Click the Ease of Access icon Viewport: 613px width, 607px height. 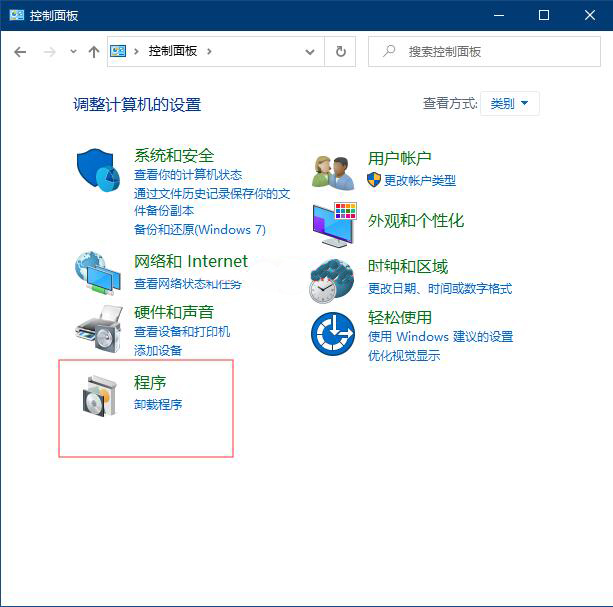tap(333, 334)
